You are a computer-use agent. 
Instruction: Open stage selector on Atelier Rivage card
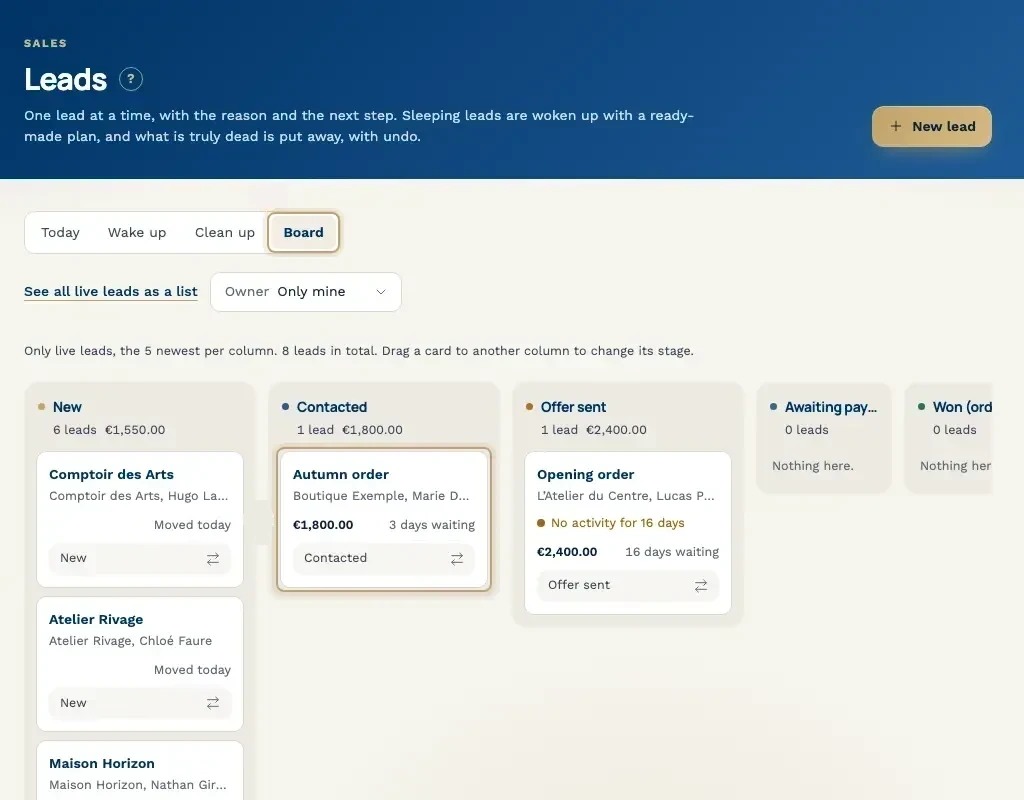(x=140, y=703)
